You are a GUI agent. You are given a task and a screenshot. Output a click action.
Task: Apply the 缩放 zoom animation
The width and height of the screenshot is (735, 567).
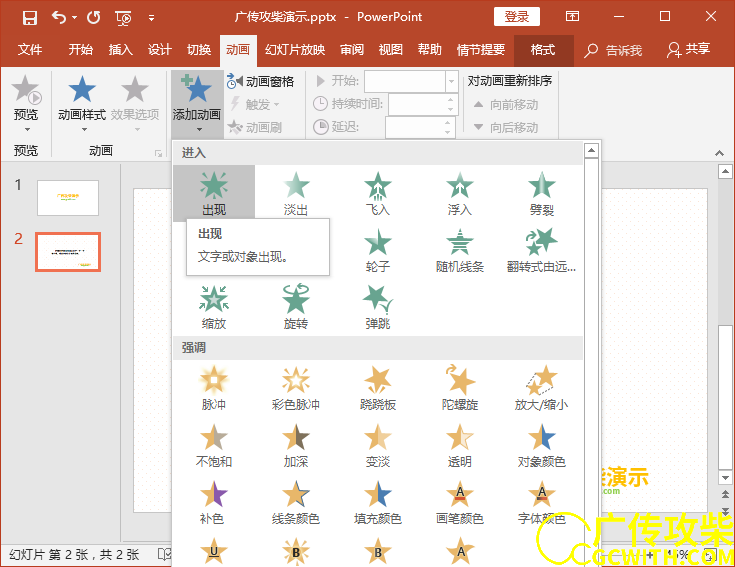coord(214,307)
